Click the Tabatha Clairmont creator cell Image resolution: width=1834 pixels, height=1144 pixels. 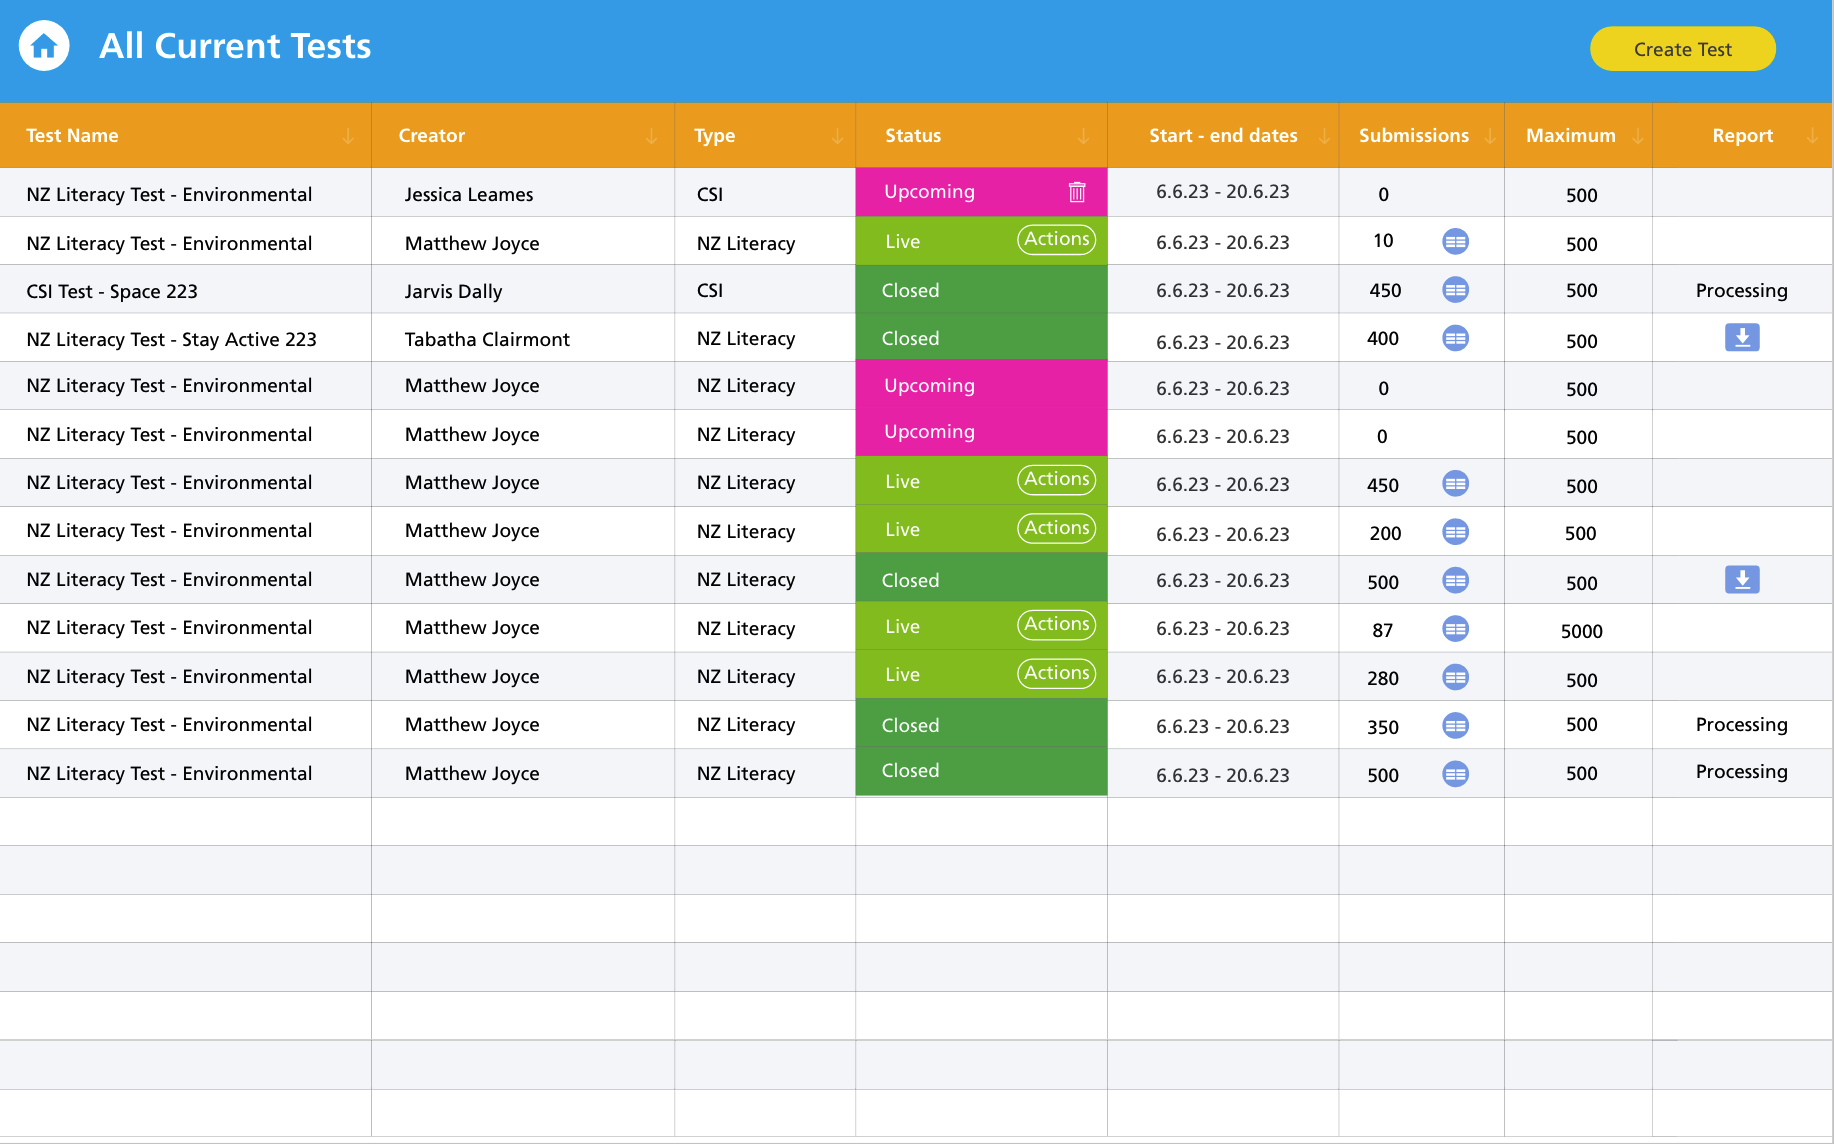pyautogui.click(x=487, y=339)
